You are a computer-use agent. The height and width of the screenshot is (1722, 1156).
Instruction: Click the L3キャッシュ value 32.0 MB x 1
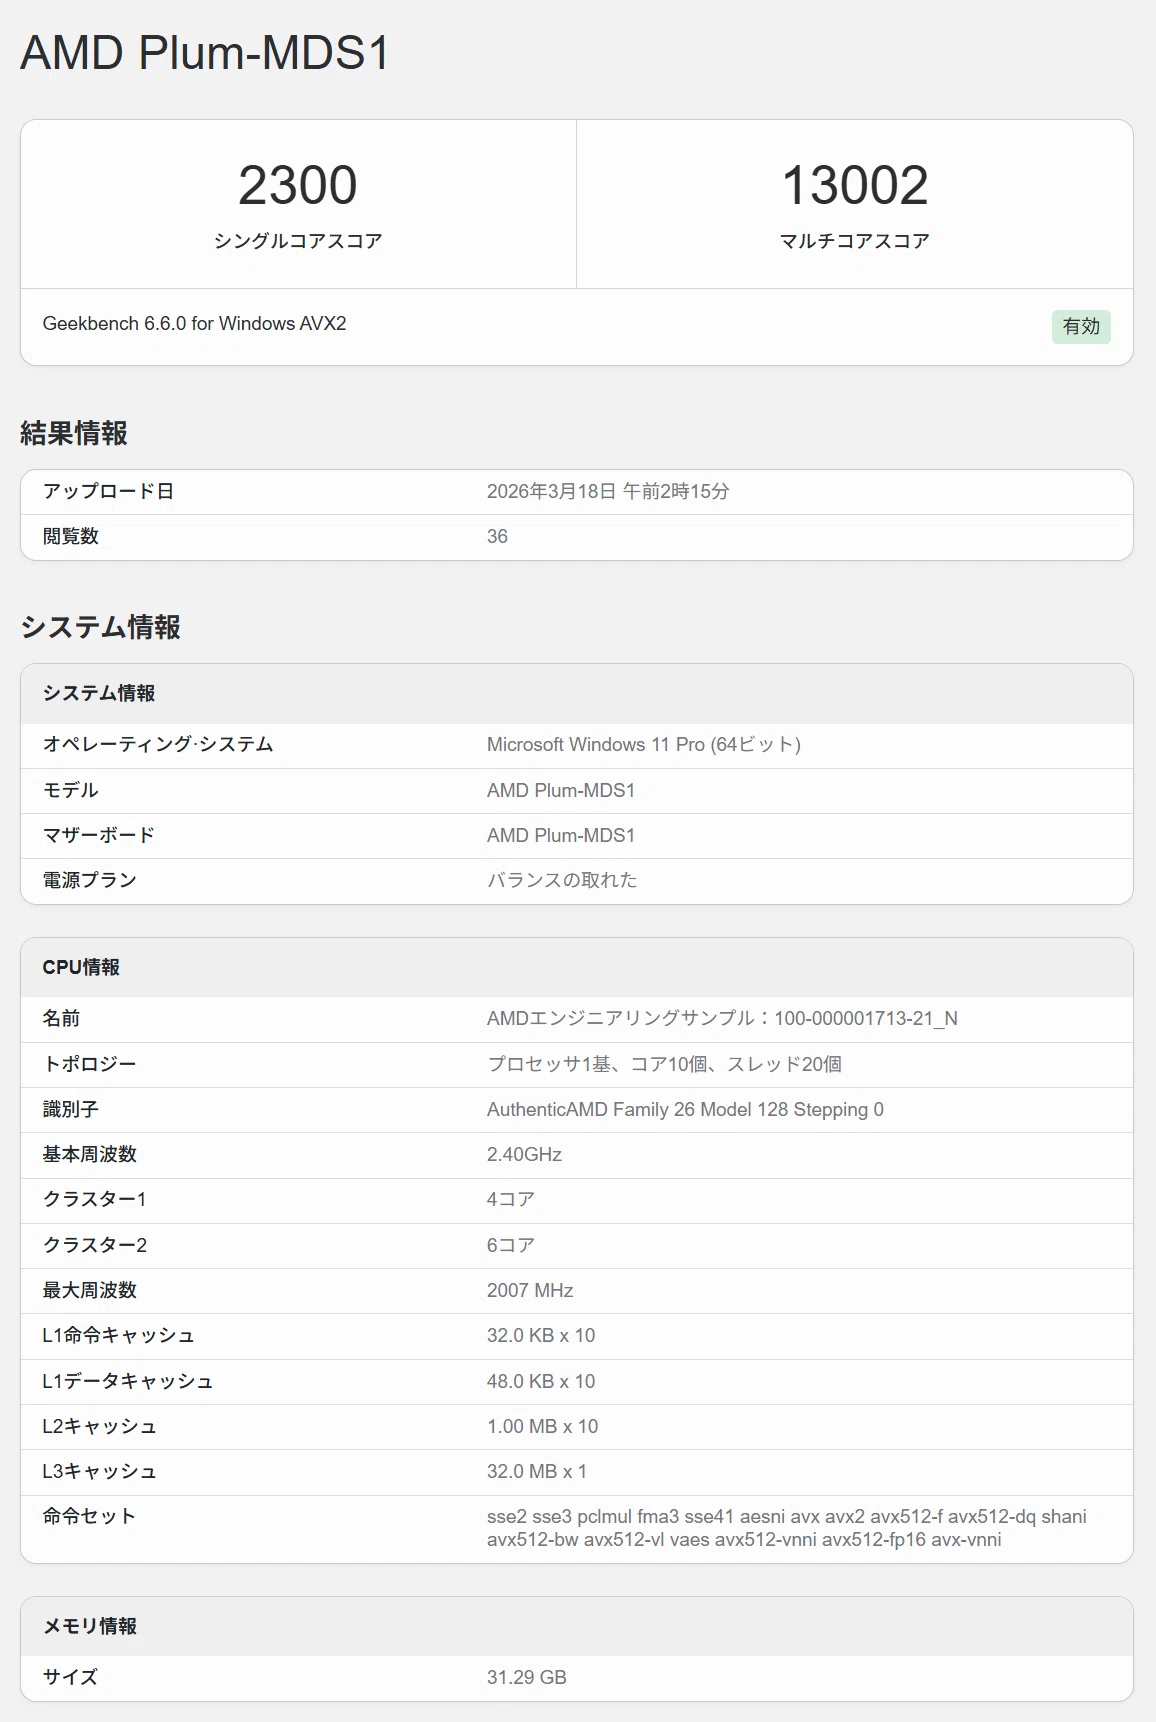537,1471
